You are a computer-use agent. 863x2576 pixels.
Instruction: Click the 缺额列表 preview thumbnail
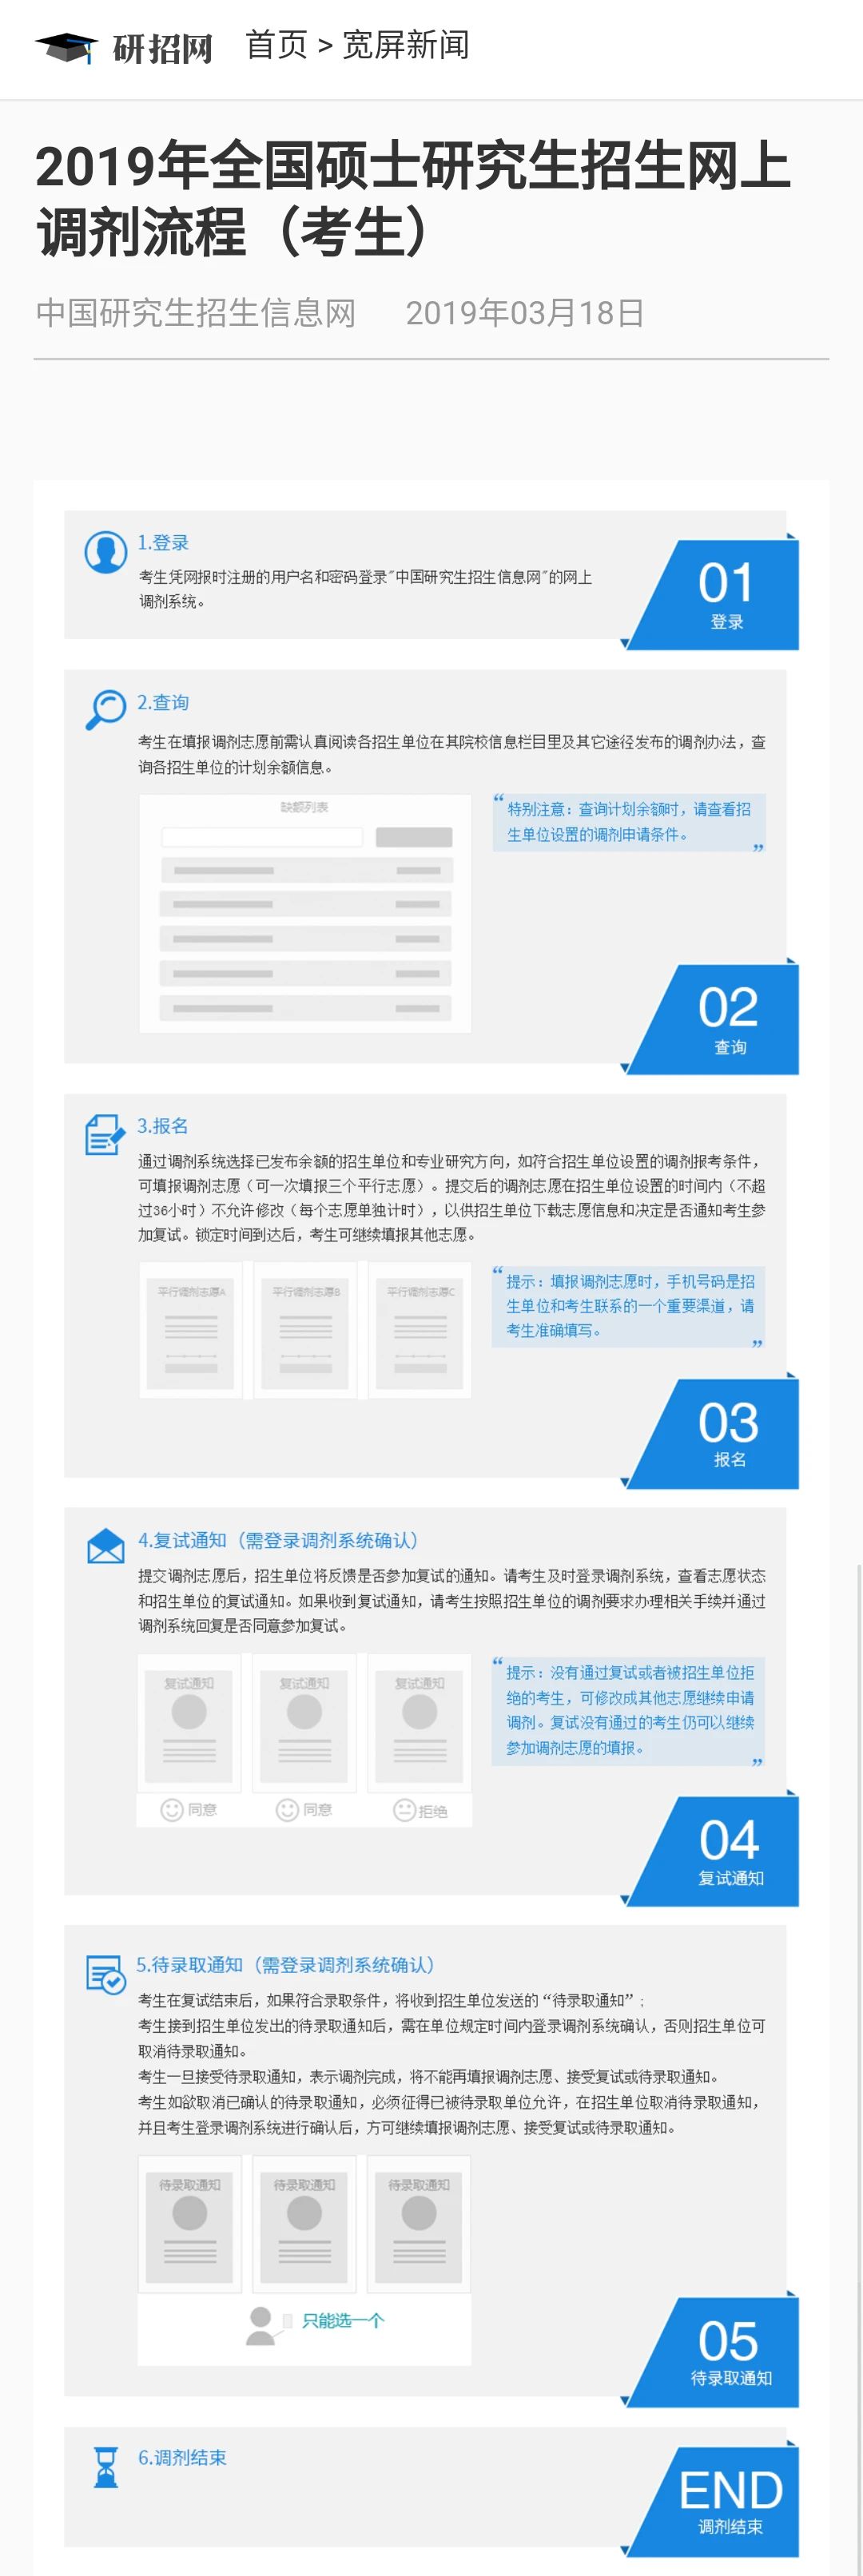pyautogui.click(x=305, y=913)
